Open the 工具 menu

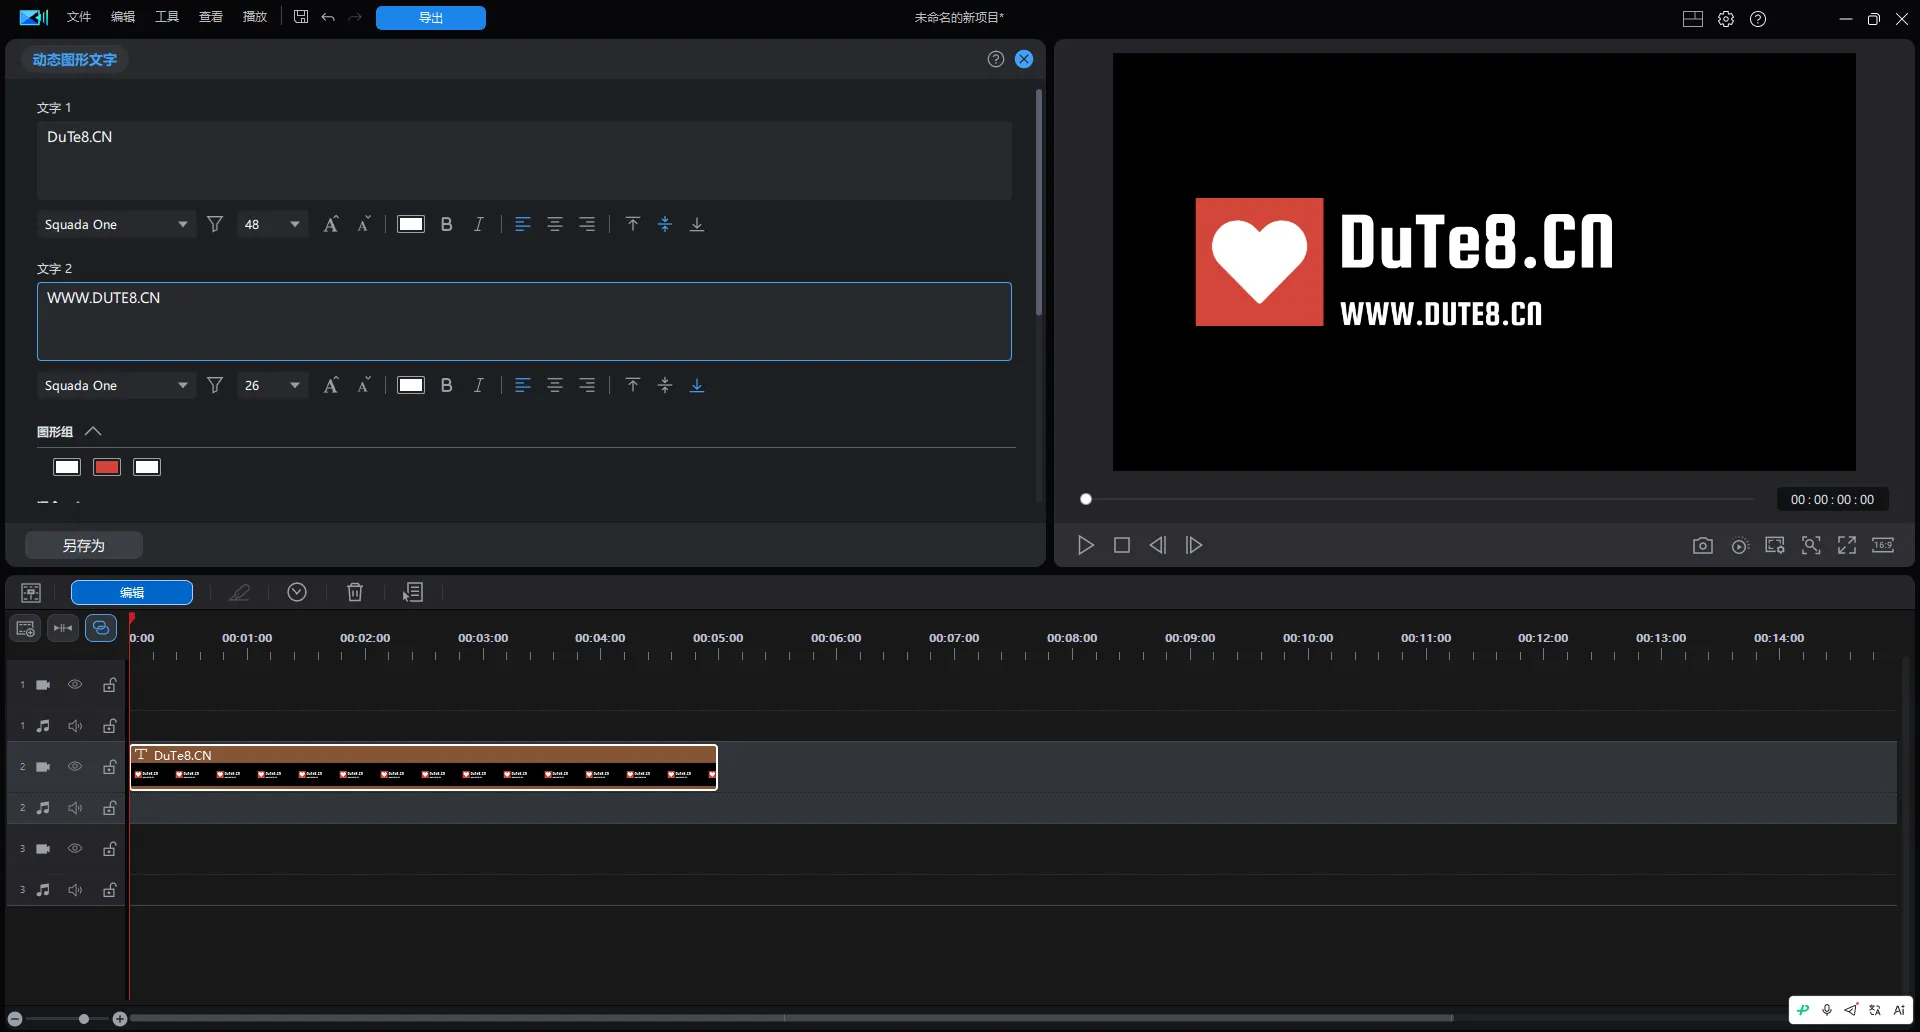167,17
